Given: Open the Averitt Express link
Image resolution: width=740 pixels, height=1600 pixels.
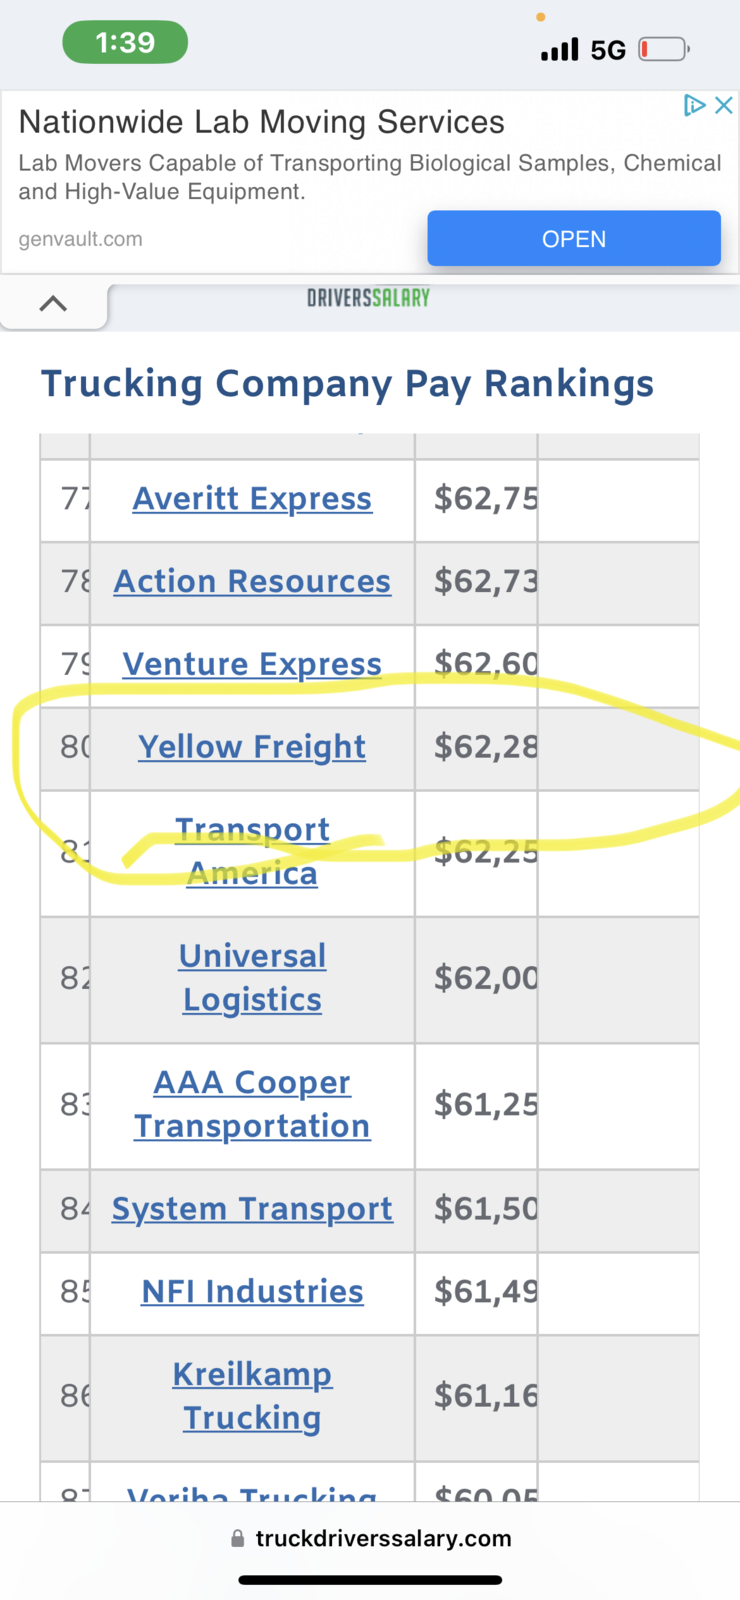Looking at the screenshot, I should point(252,498).
